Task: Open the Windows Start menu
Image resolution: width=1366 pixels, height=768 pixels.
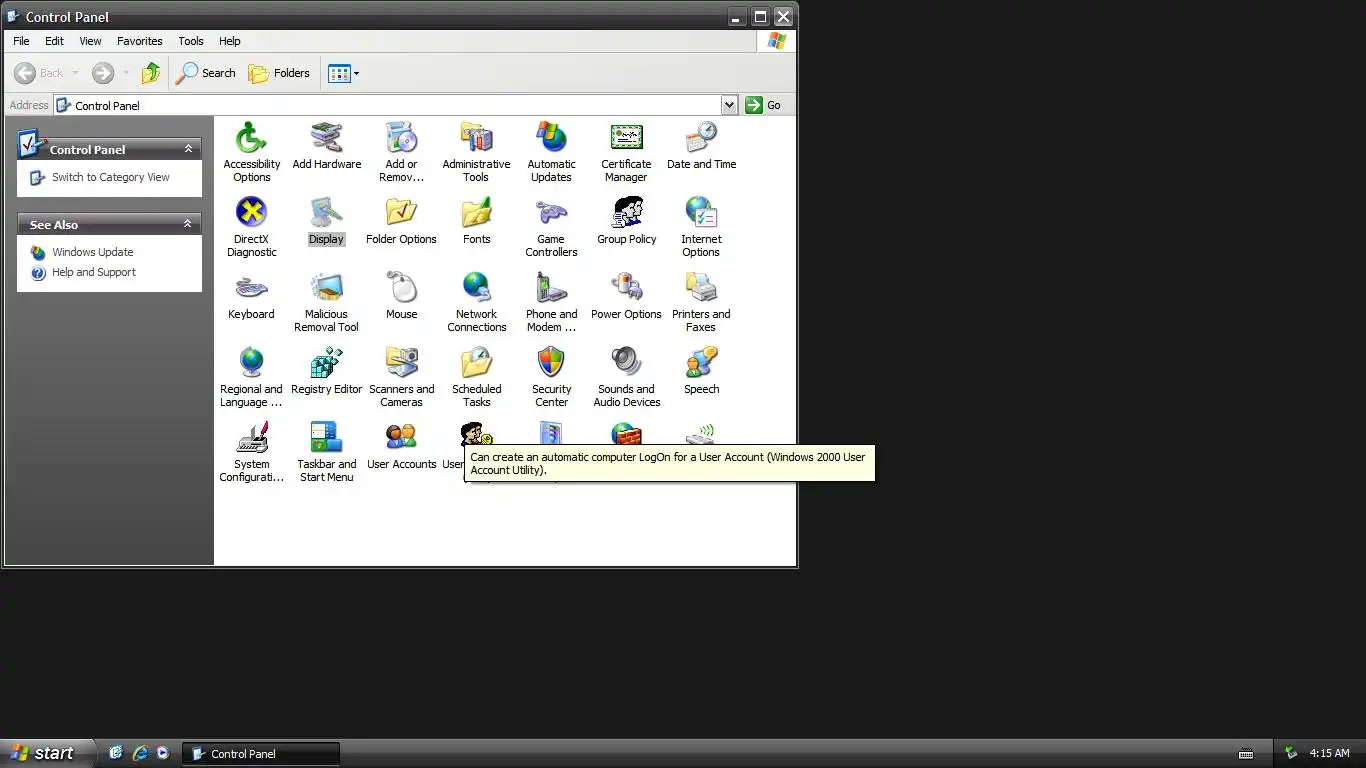Action: pyautogui.click(x=47, y=753)
